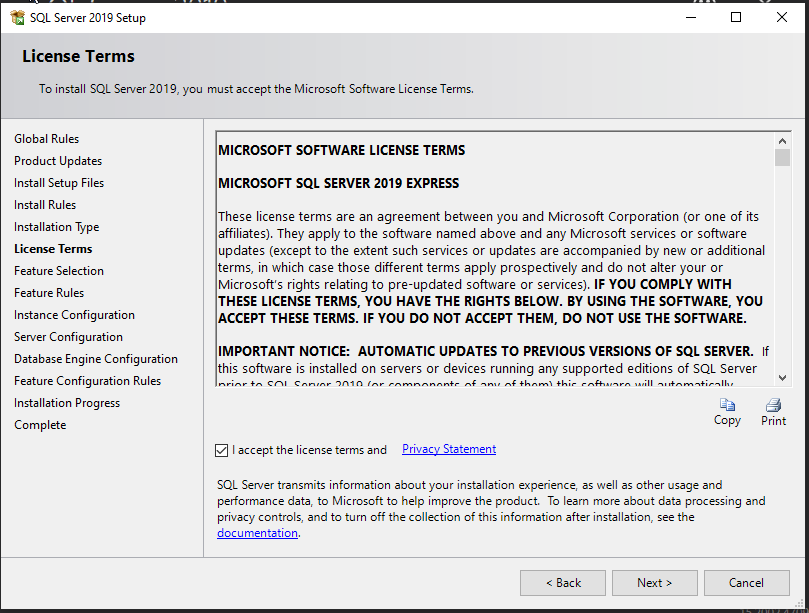Image resolution: width=809 pixels, height=613 pixels.
Task: Select Global Rules step in sidebar
Action: pos(46,139)
